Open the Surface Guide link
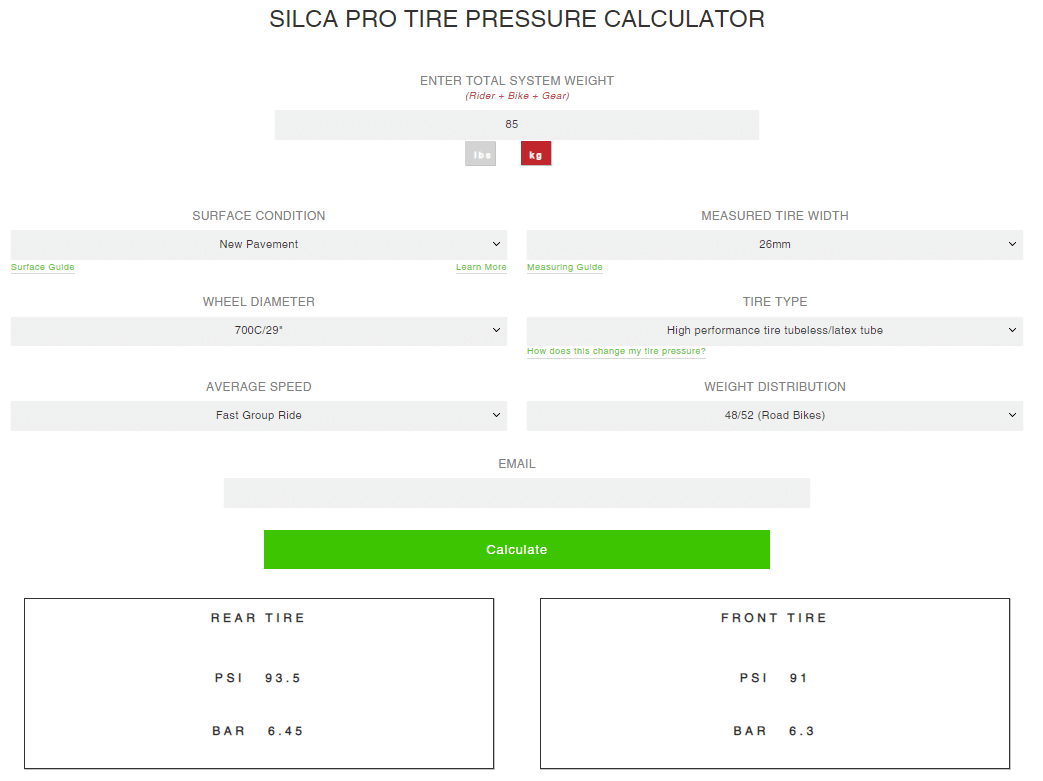 43,267
